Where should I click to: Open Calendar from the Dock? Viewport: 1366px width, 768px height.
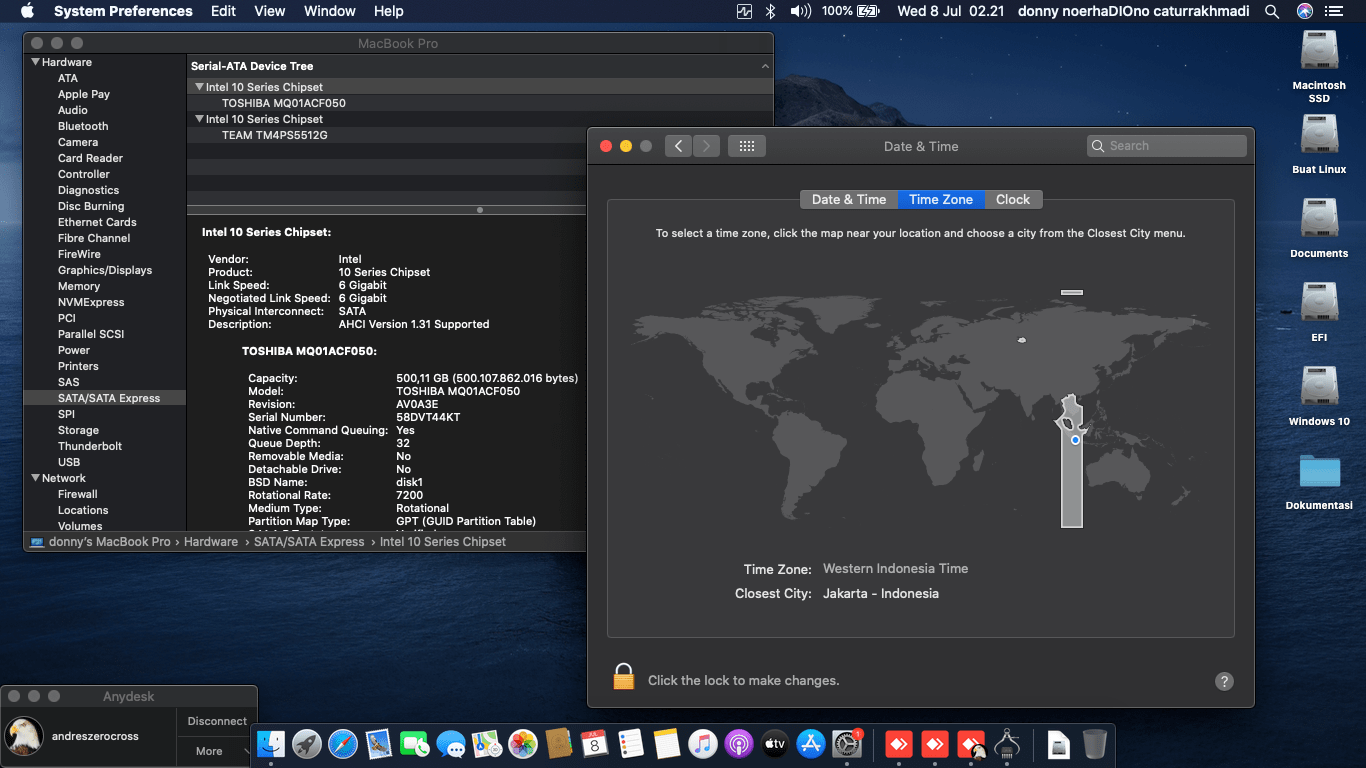point(595,744)
